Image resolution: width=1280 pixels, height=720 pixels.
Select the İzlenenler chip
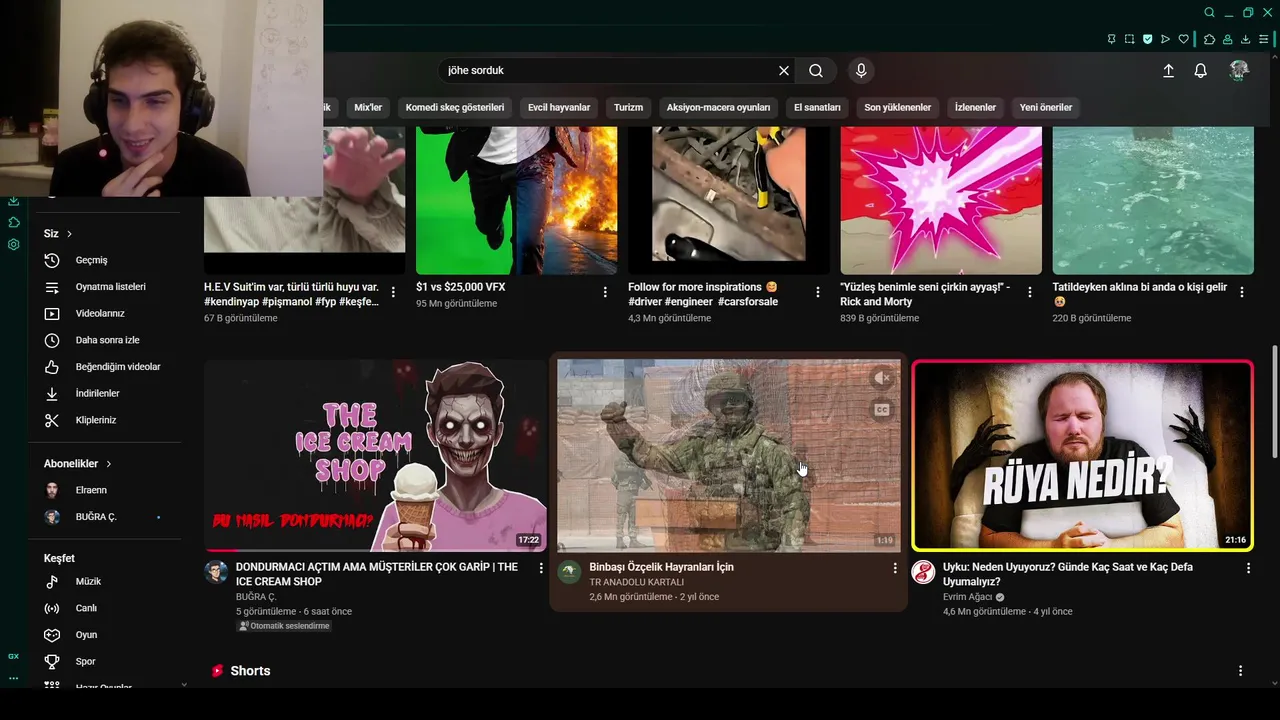click(975, 107)
